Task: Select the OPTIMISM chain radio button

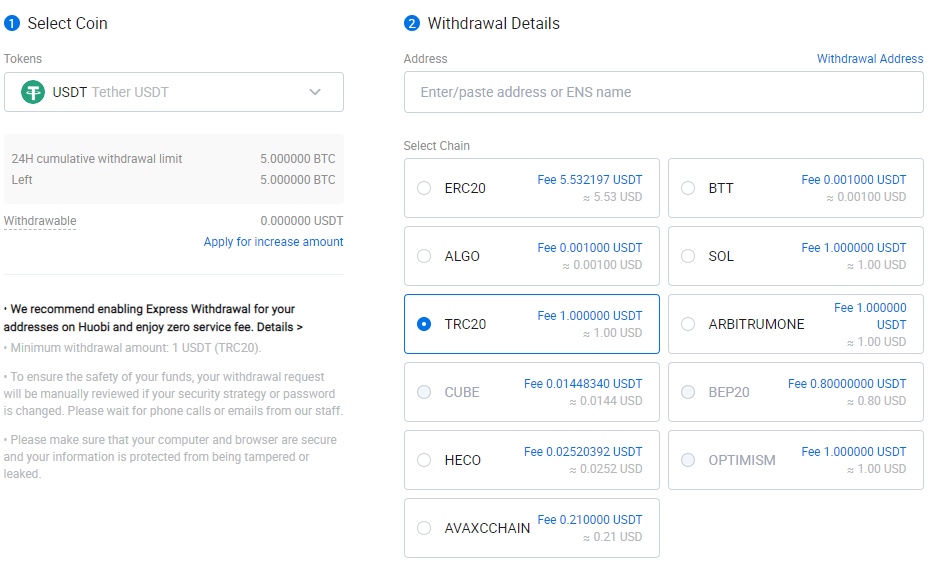Action: click(x=688, y=460)
